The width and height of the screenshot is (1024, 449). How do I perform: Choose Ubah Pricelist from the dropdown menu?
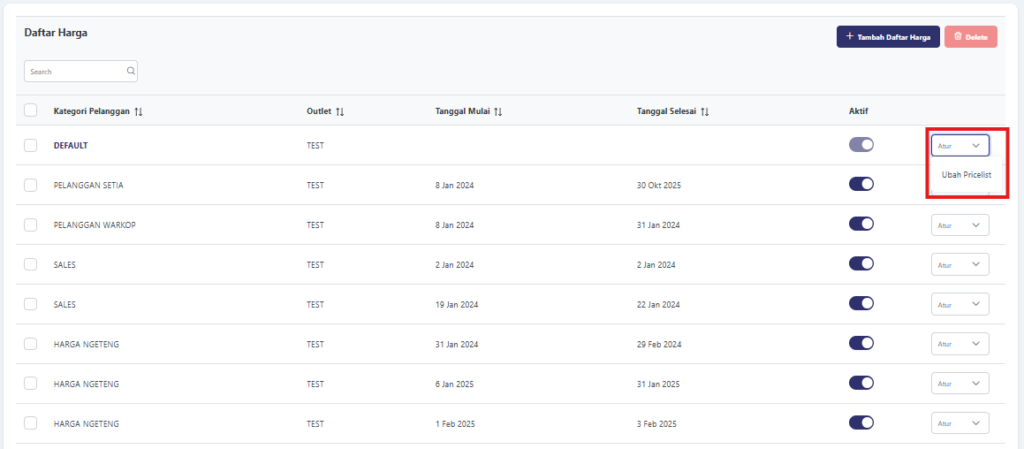coord(966,174)
